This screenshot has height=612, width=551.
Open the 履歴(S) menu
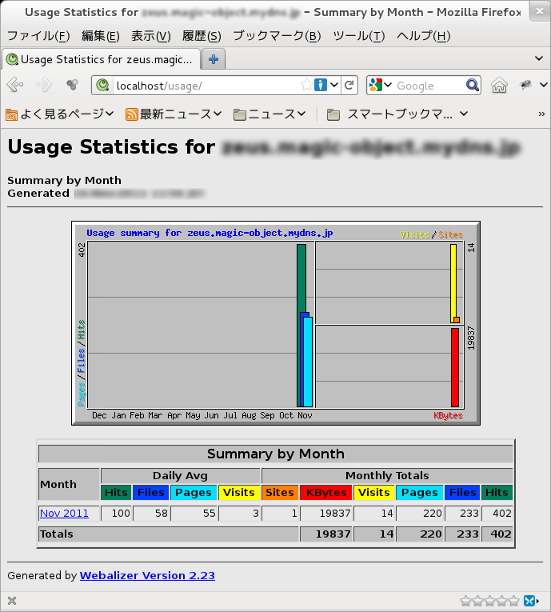tap(202, 36)
